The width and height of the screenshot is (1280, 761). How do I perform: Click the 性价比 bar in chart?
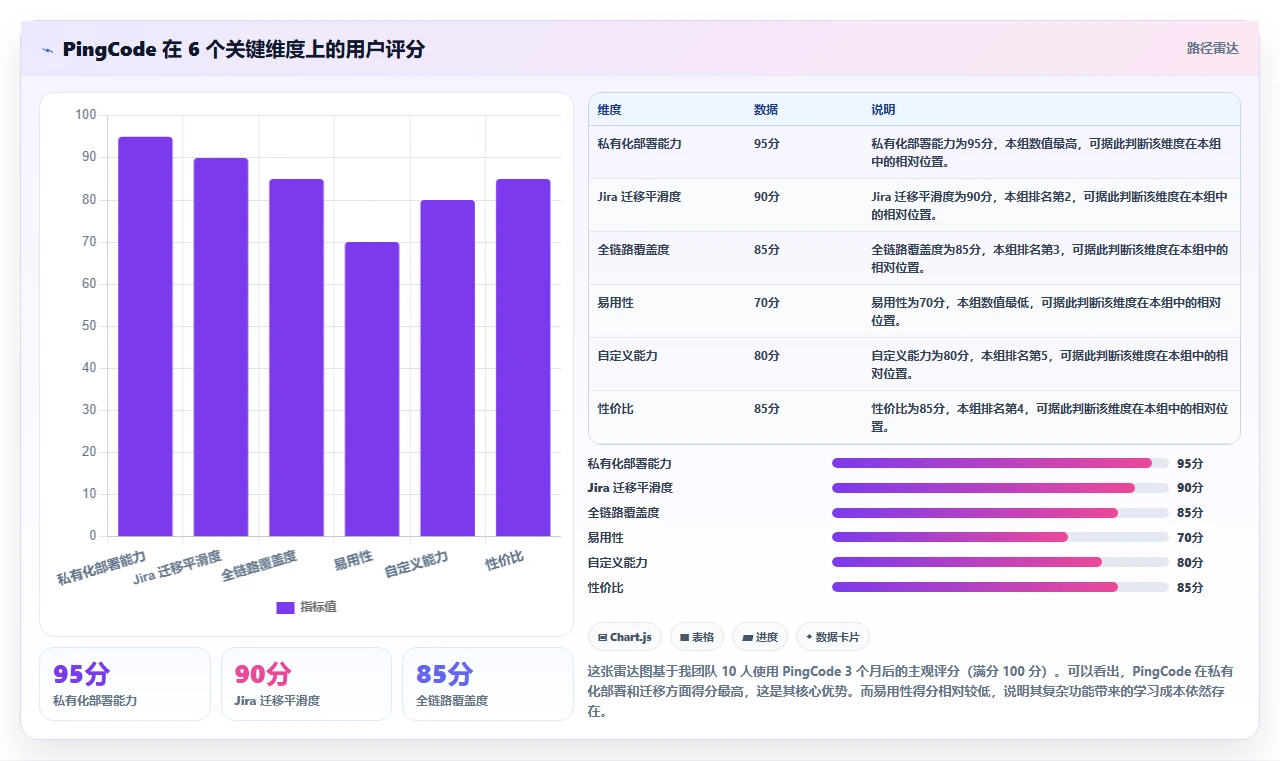tap(523, 357)
